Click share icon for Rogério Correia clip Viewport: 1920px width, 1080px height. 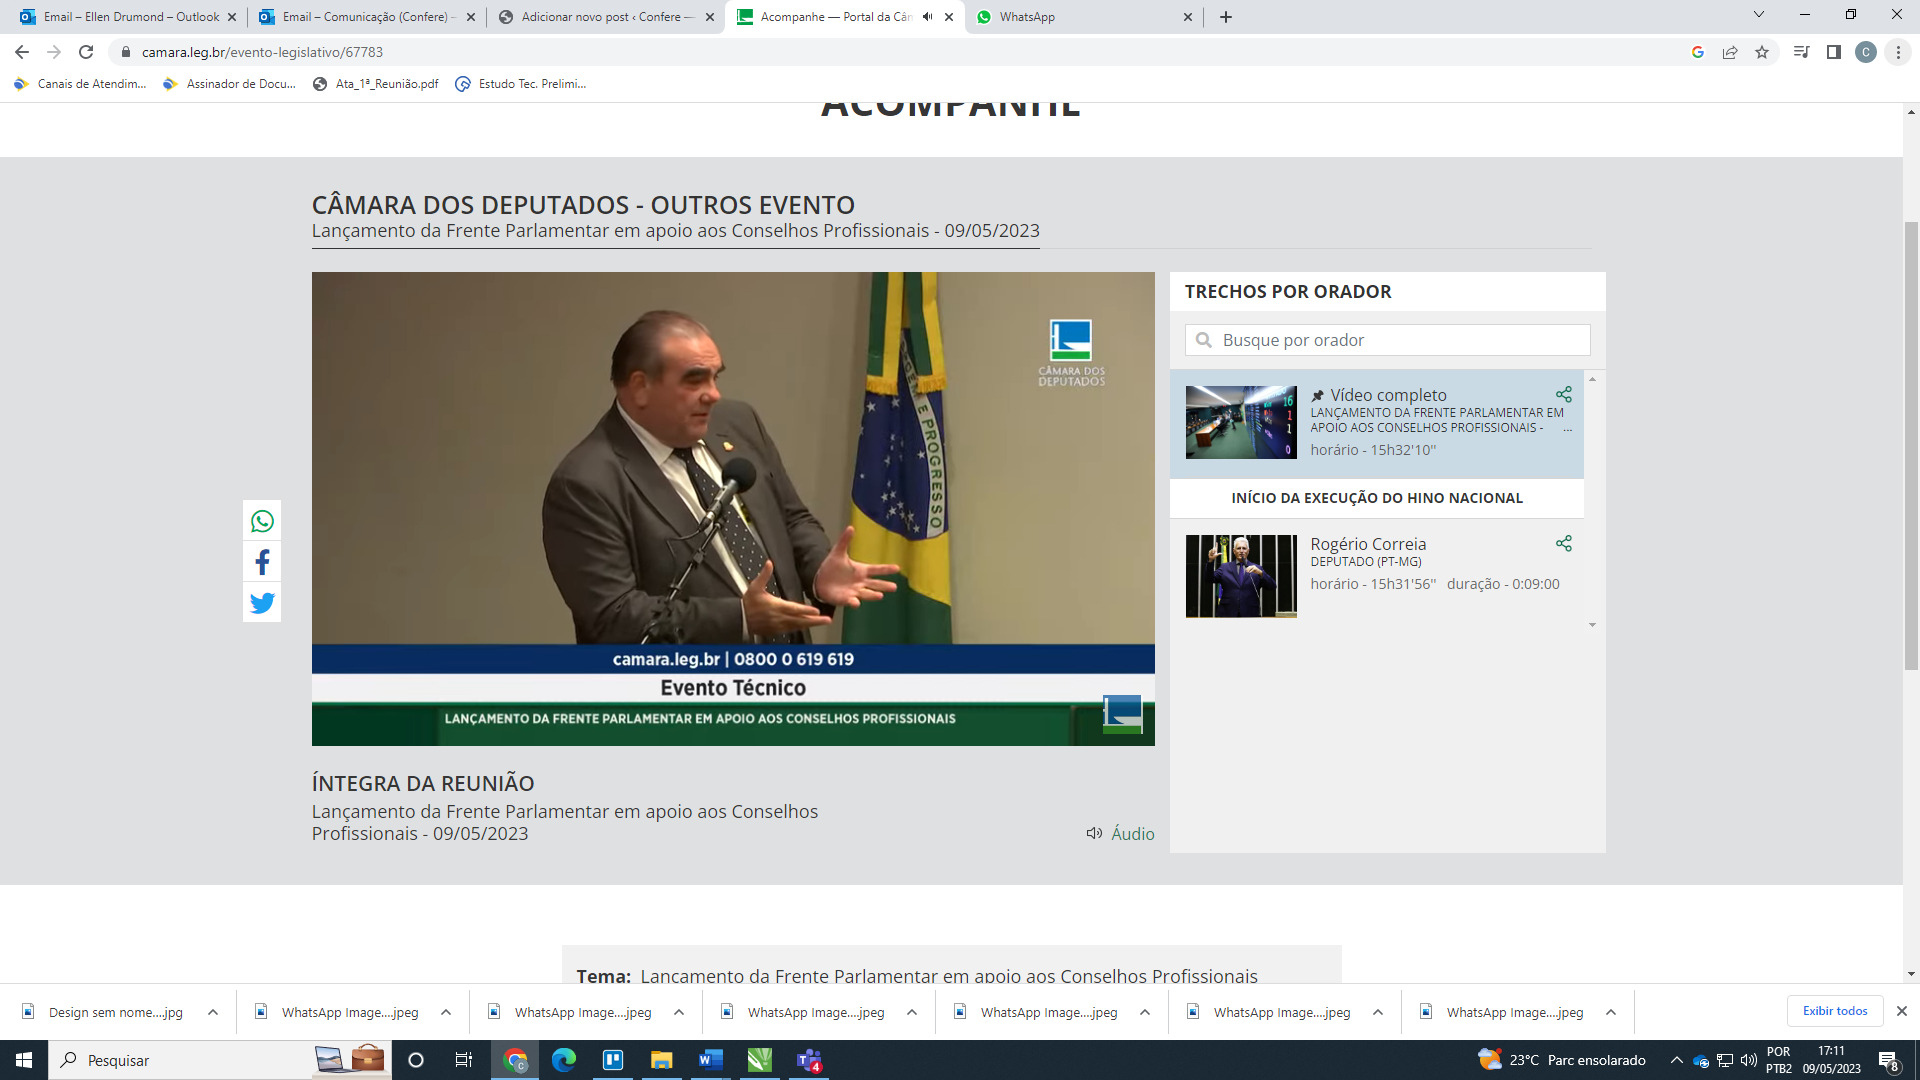(x=1564, y=543)
